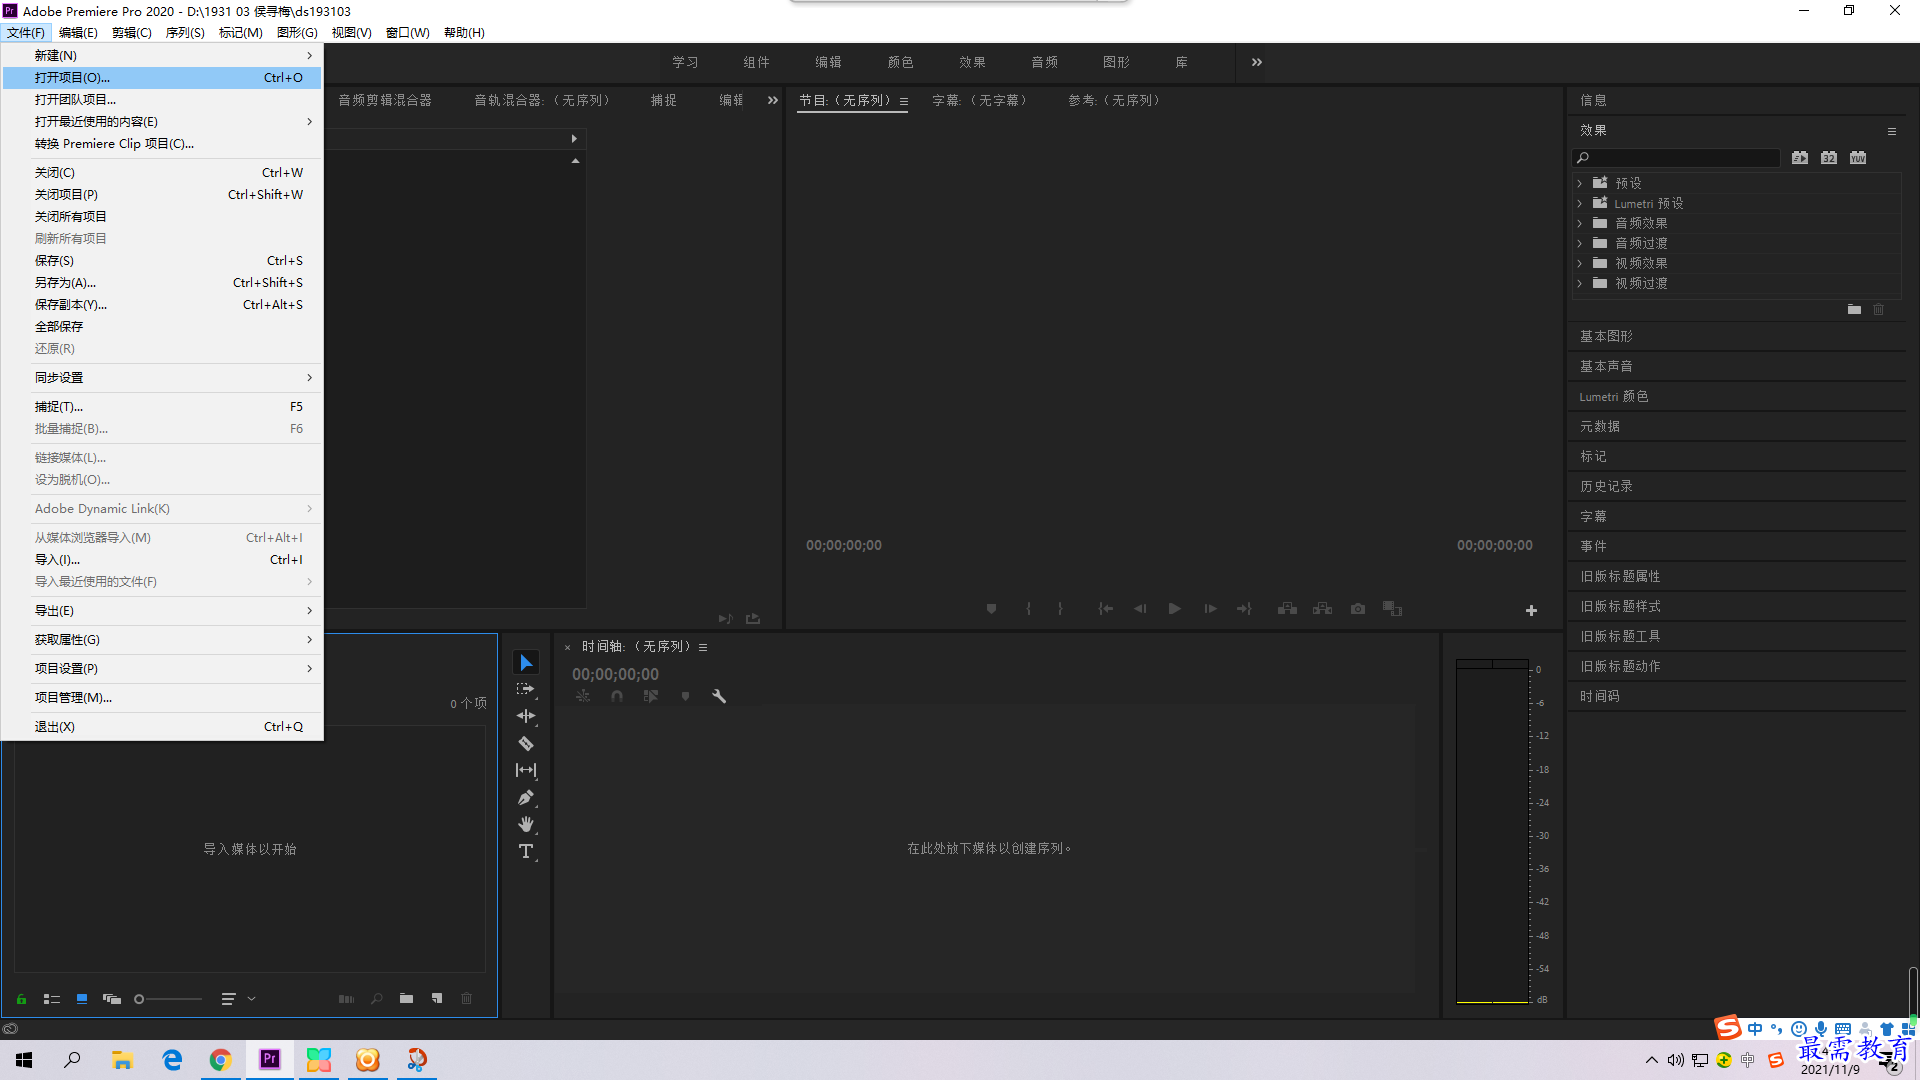The width and height of the screenshot is (1920, 1080).
Task: Open effects panel hamburger menu
Action: pyautogui.click(x=1891, y=131)
